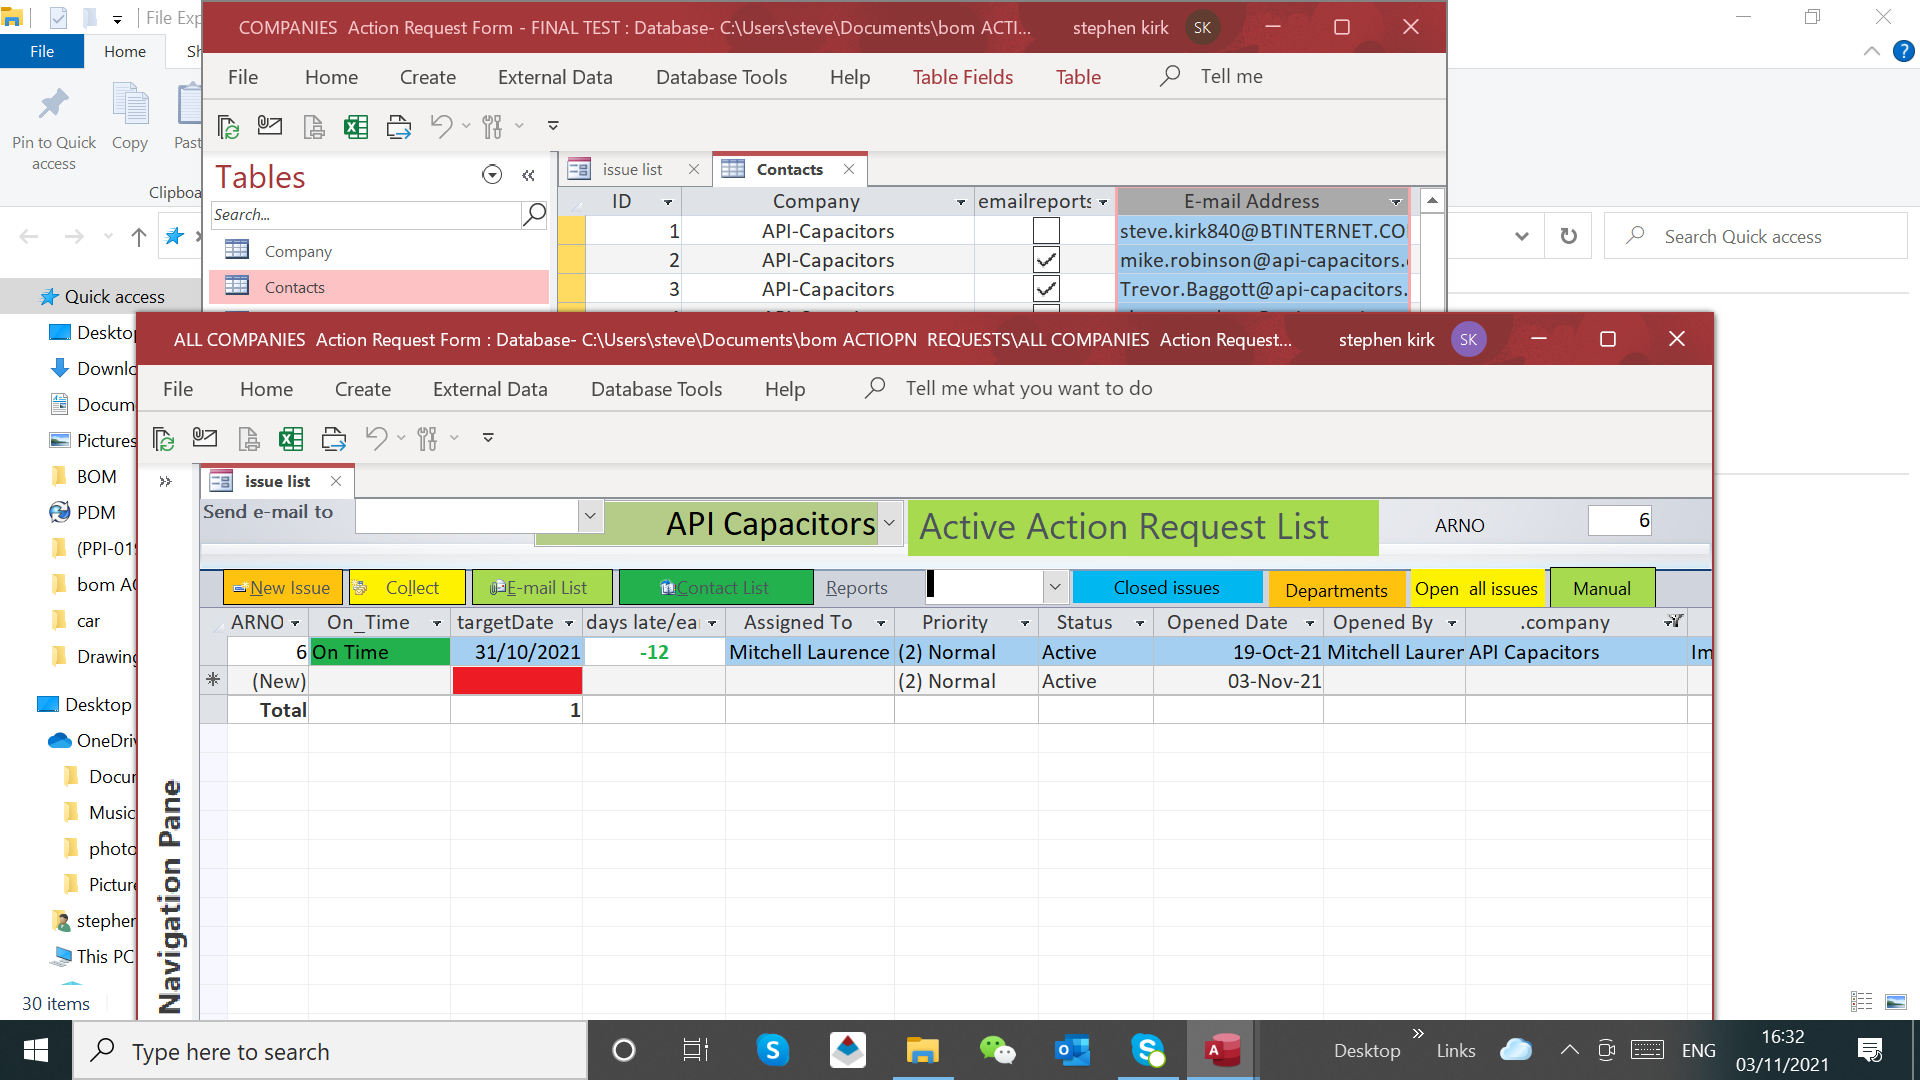Collapse Tables pane with double left chevron
The height and width of the screenshot is (1080, 1920).
coord(528,175)
